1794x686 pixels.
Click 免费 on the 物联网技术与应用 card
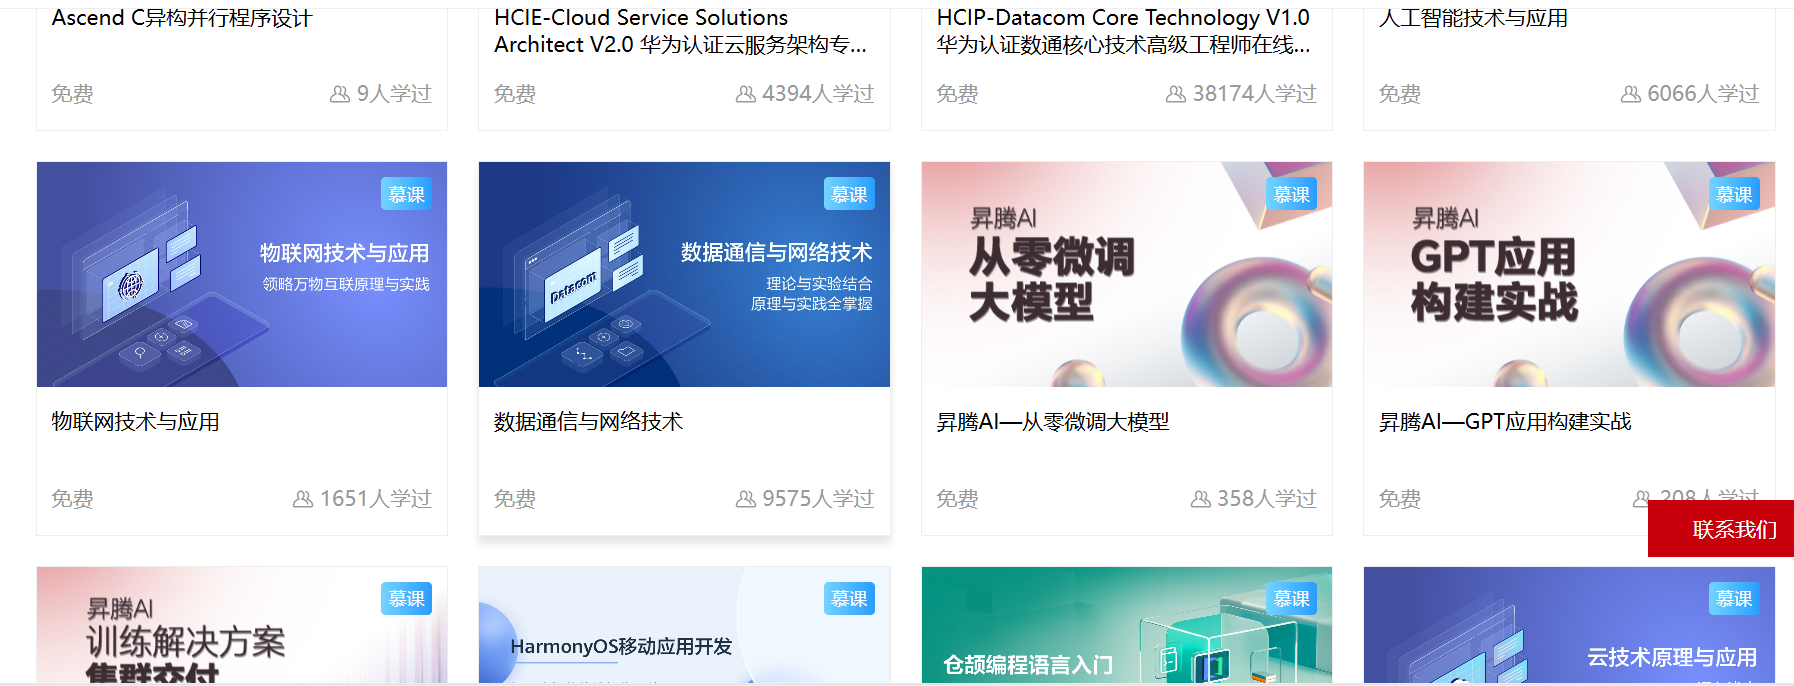pos(73,499)
